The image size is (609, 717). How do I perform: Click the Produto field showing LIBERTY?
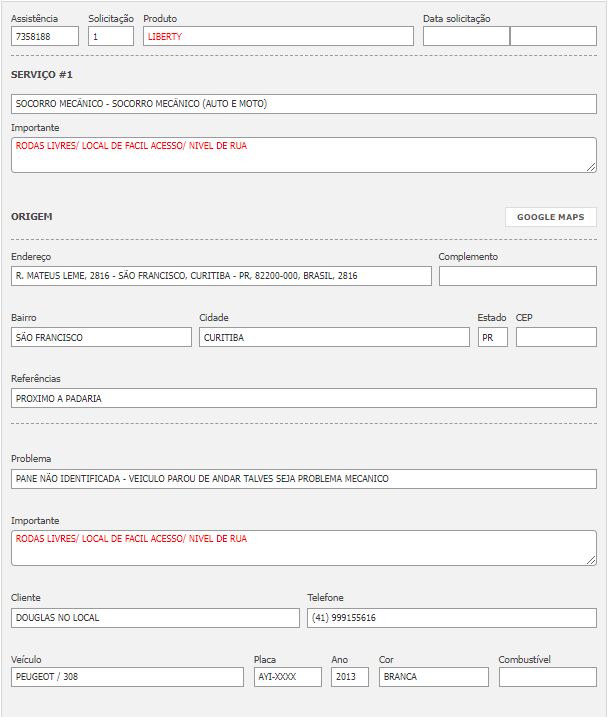tap(278, 36)
